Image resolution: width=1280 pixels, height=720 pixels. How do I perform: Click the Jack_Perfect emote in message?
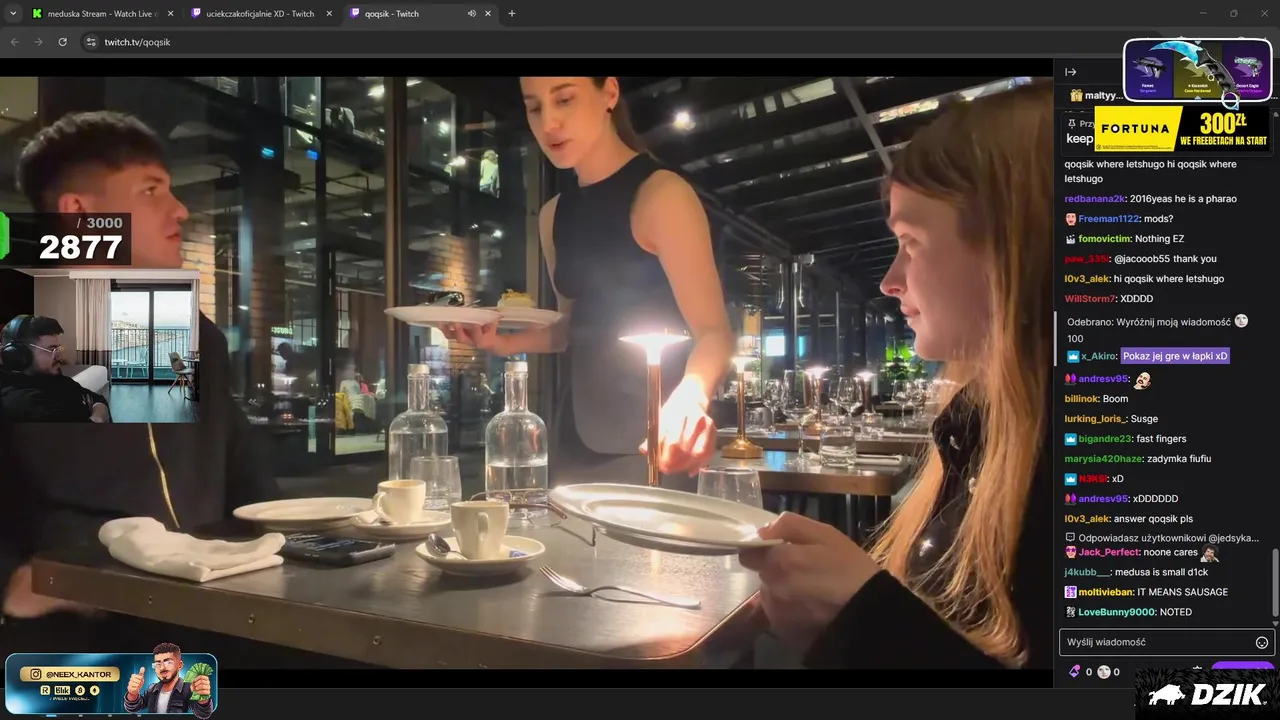coord(1209,553)
